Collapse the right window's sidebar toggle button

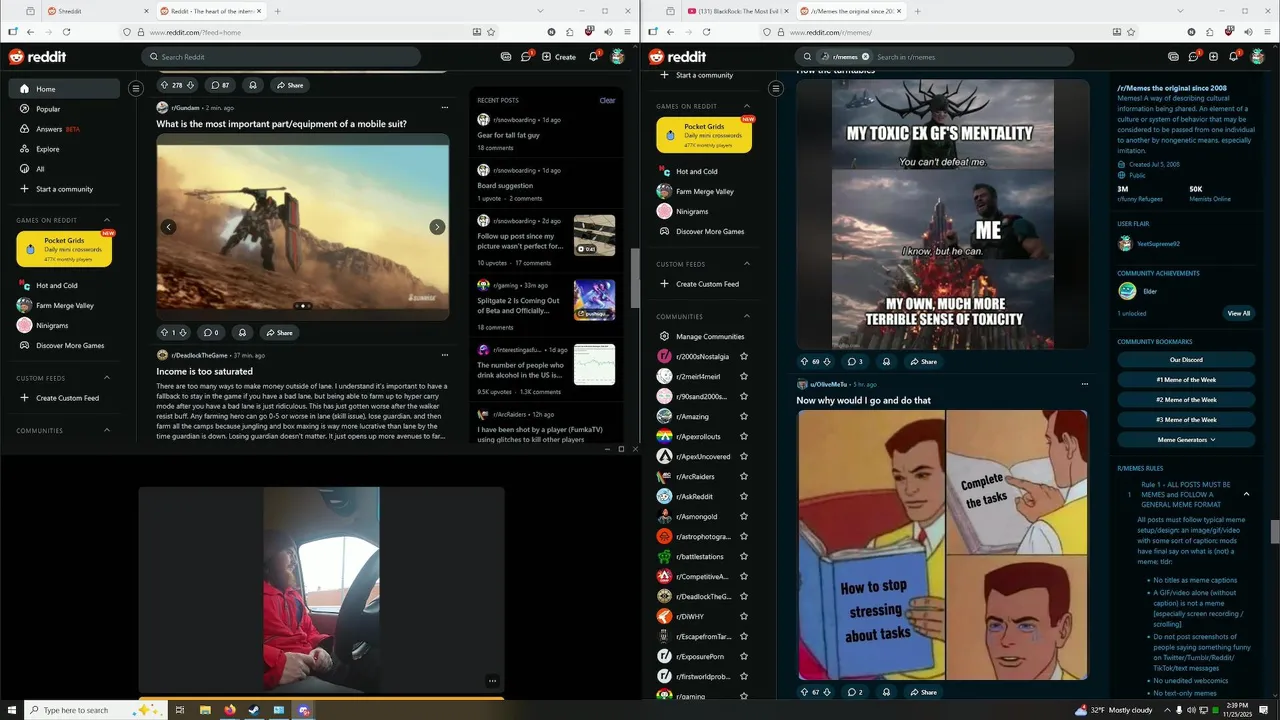point(775,89)
